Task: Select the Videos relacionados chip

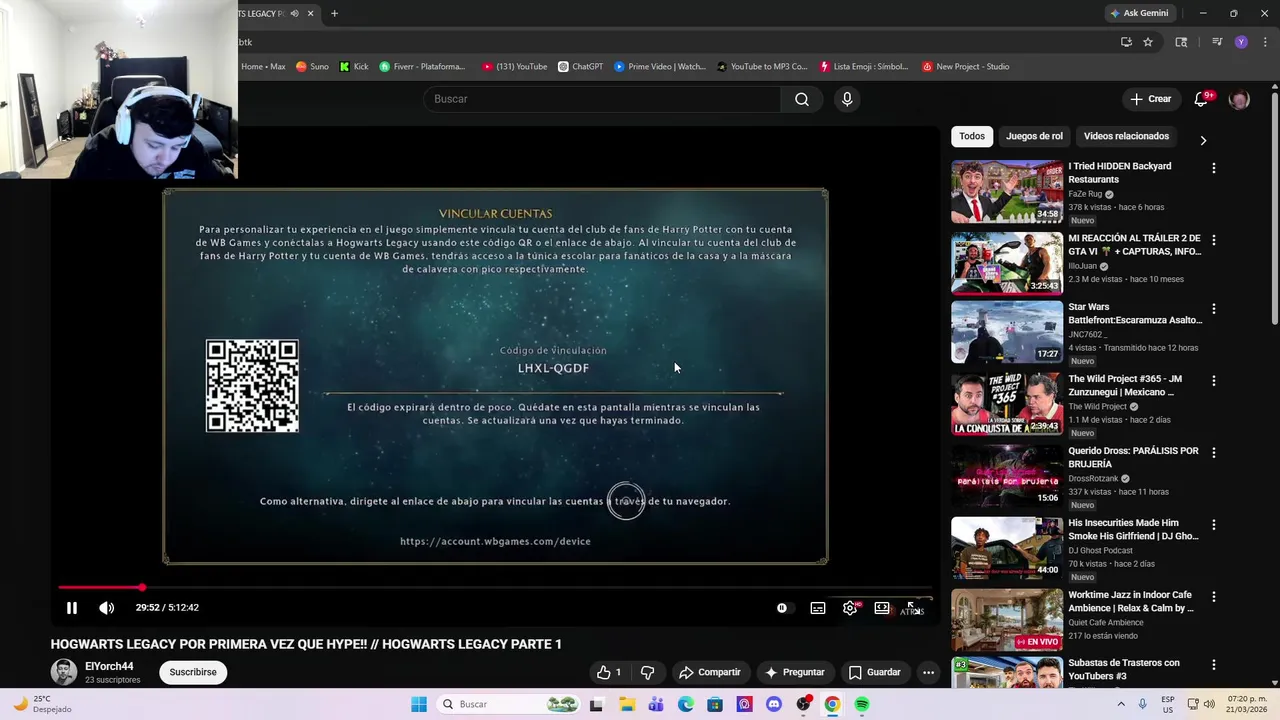Action: click(x=1126, y=136)
